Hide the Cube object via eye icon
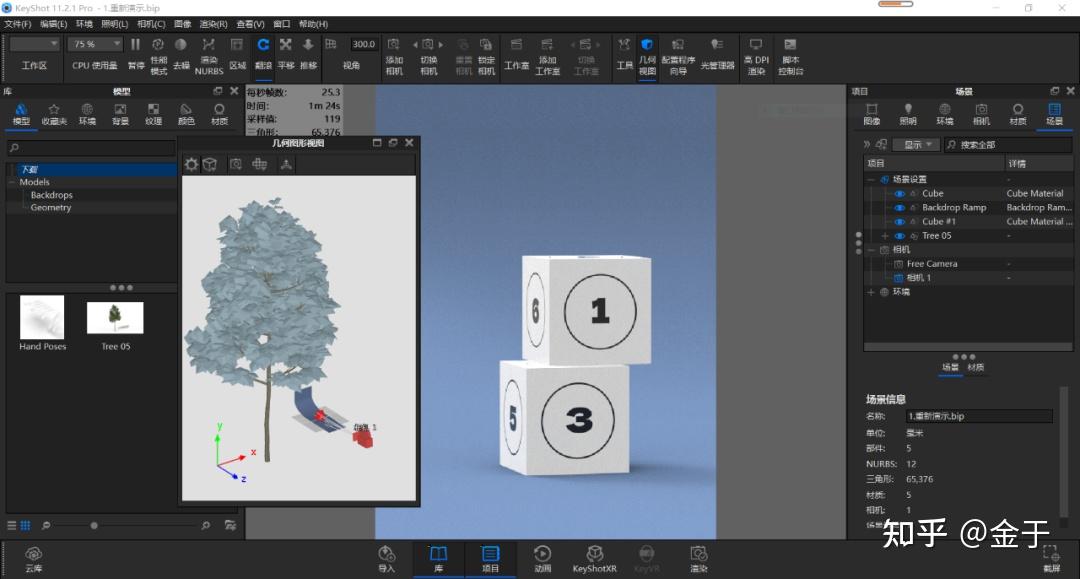Viewport: 1080px width, 579px height. 899,194
